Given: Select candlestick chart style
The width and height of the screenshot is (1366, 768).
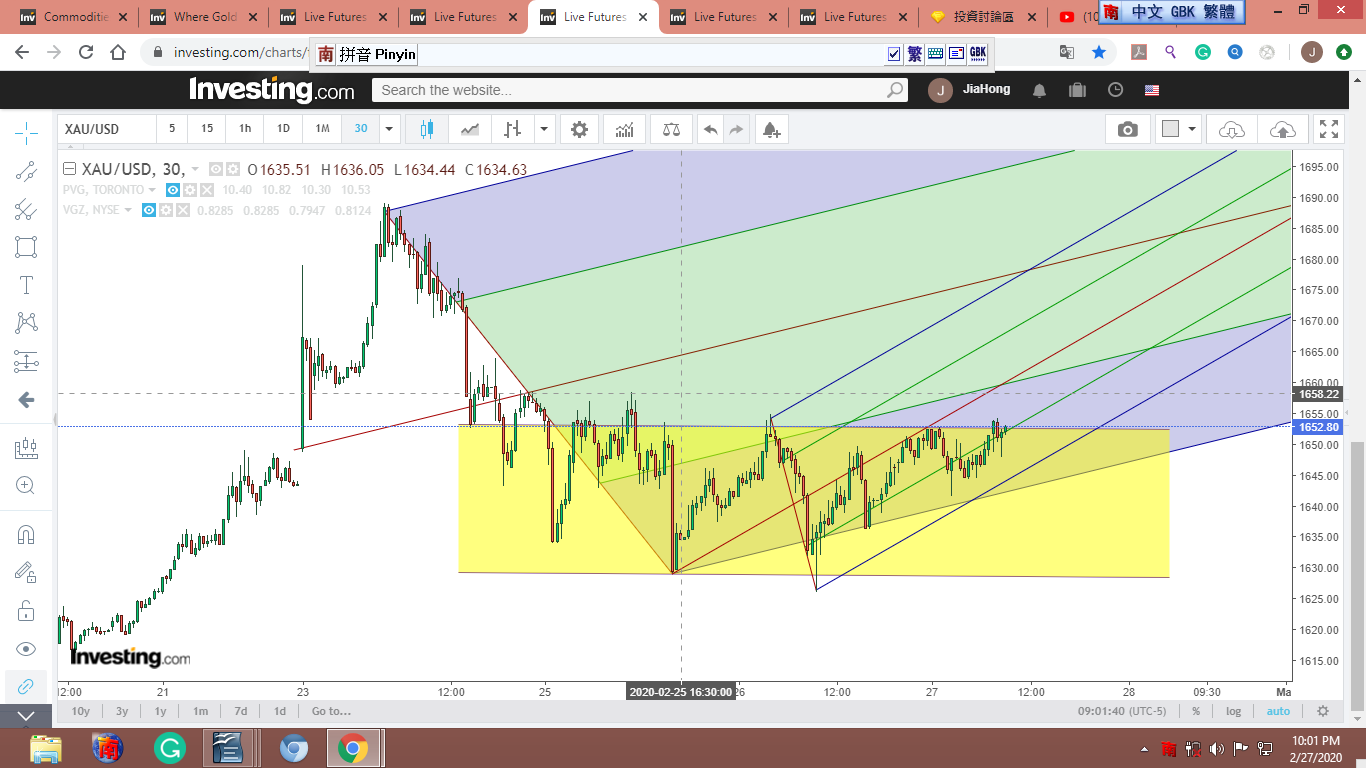Looking at the screenshot, I should pos(427,129).
